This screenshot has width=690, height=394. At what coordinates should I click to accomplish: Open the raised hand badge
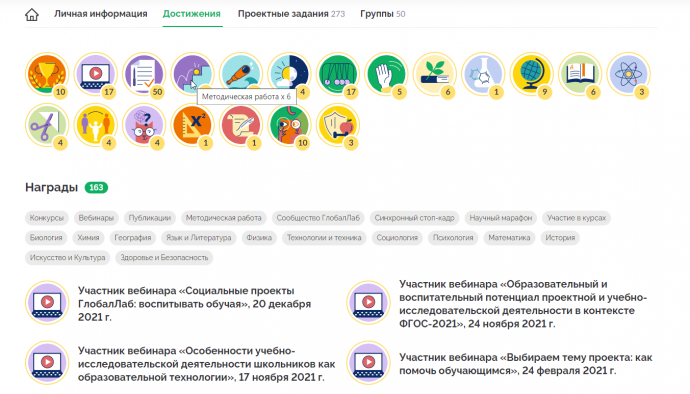tap(386, 74)
